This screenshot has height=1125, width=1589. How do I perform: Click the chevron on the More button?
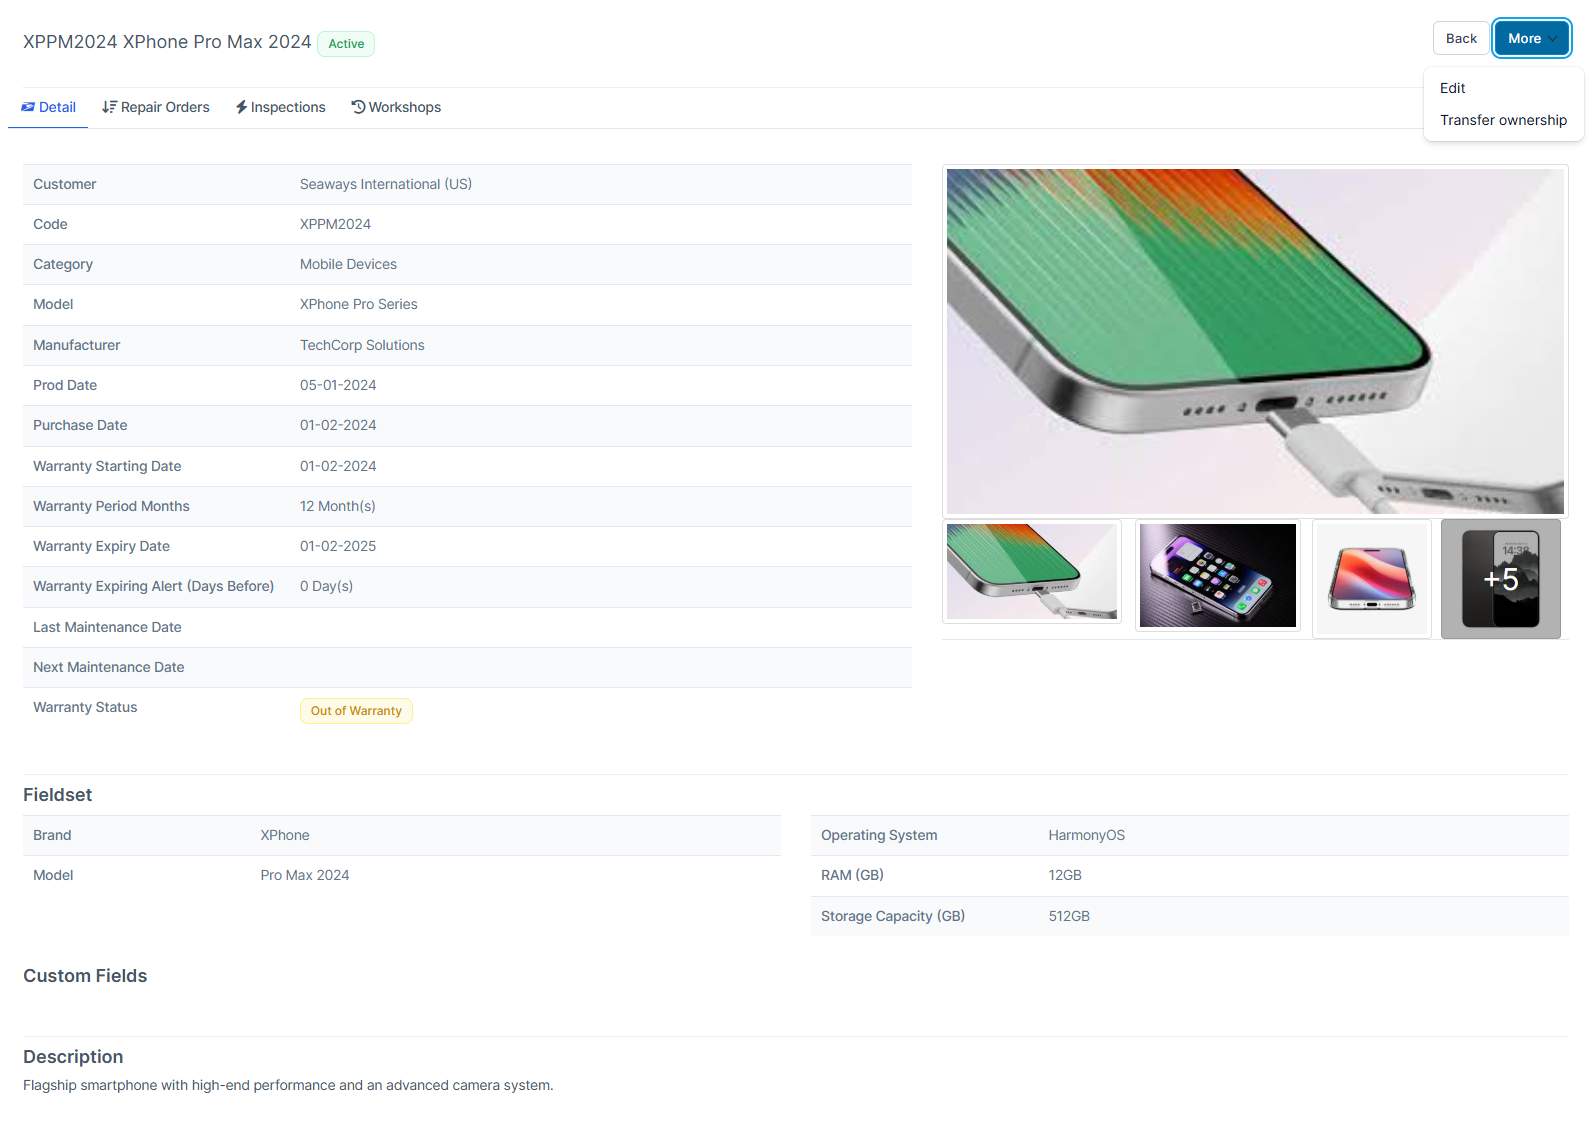click(1553, 39)
